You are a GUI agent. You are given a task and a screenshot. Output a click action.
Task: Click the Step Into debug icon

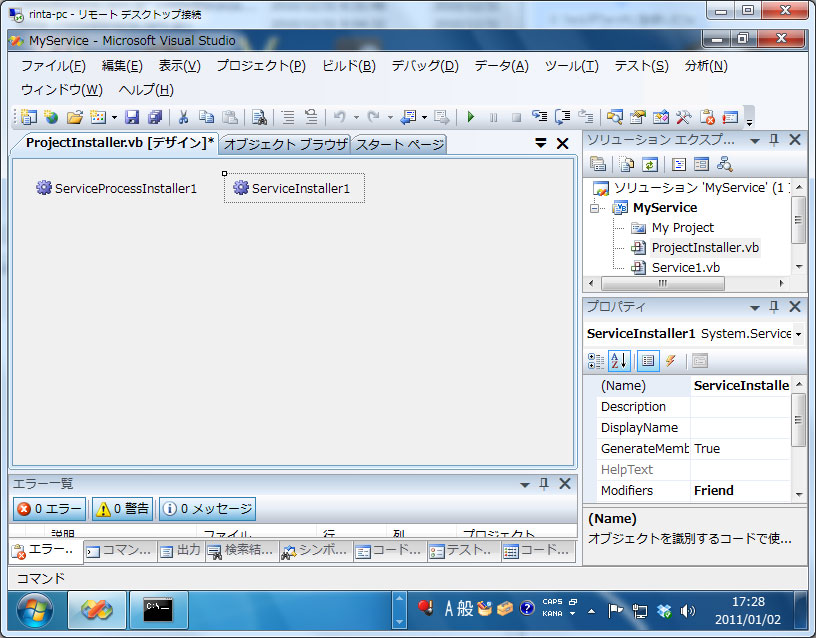pos(539,117)
